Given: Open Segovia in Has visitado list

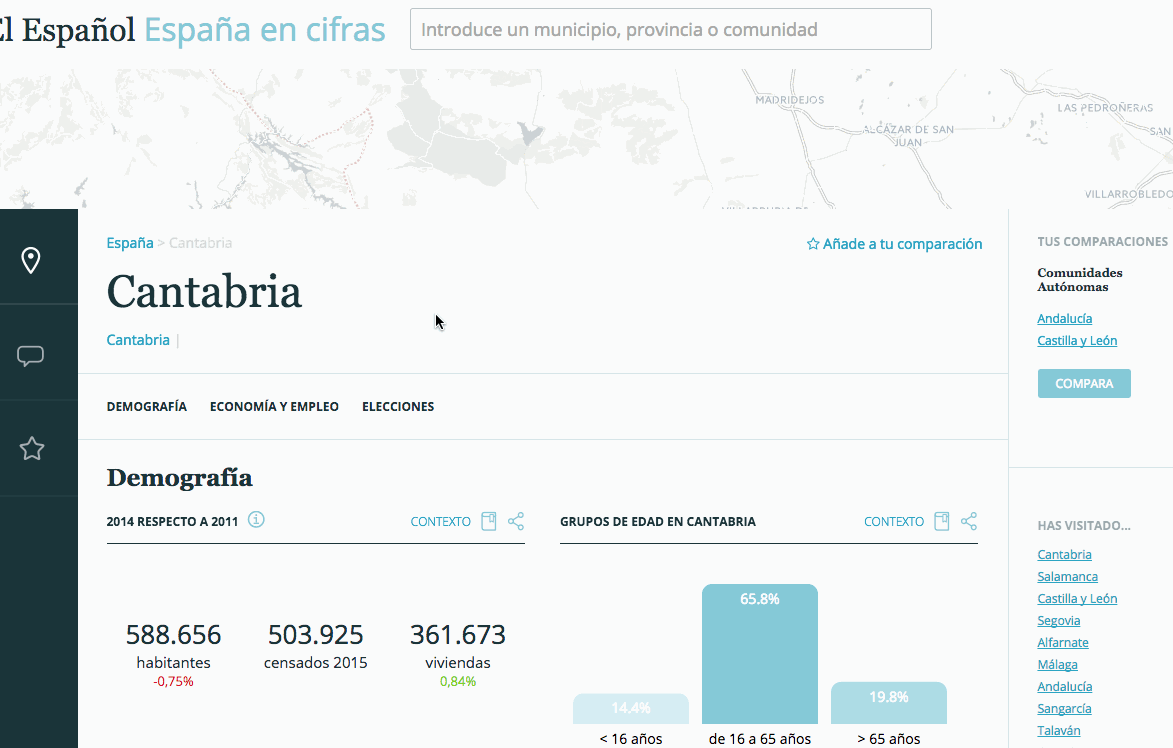Looking at the screenshot, I should coord(1059,620).
